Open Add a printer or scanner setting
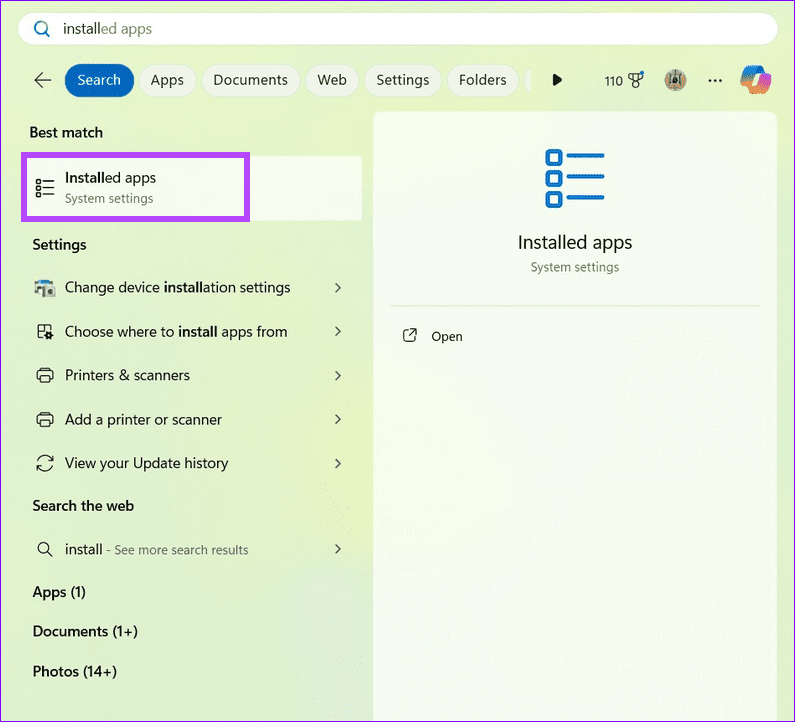Viewport: 795px width, 722px height. [143, 420]
